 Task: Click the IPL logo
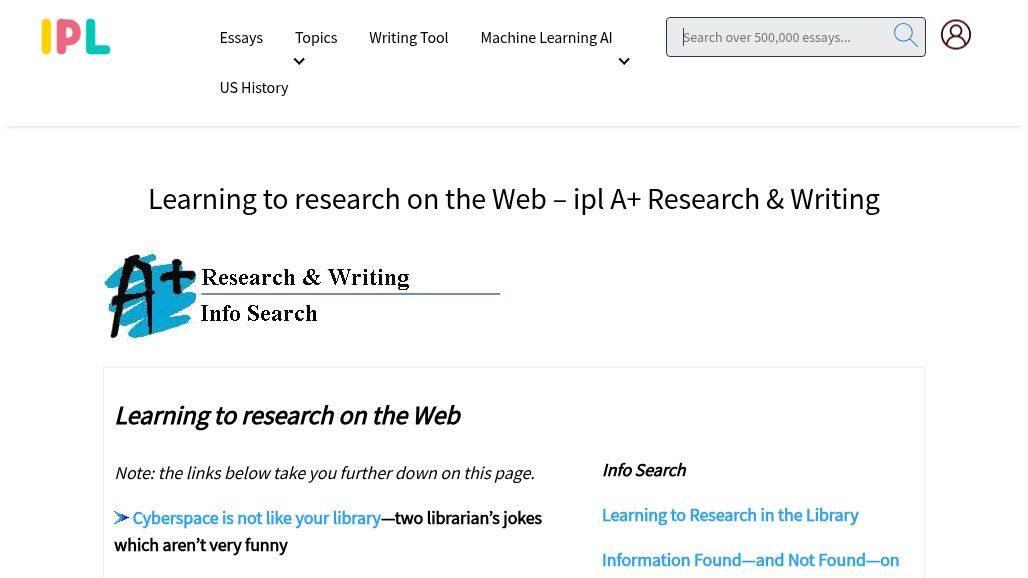click(75, 36)
